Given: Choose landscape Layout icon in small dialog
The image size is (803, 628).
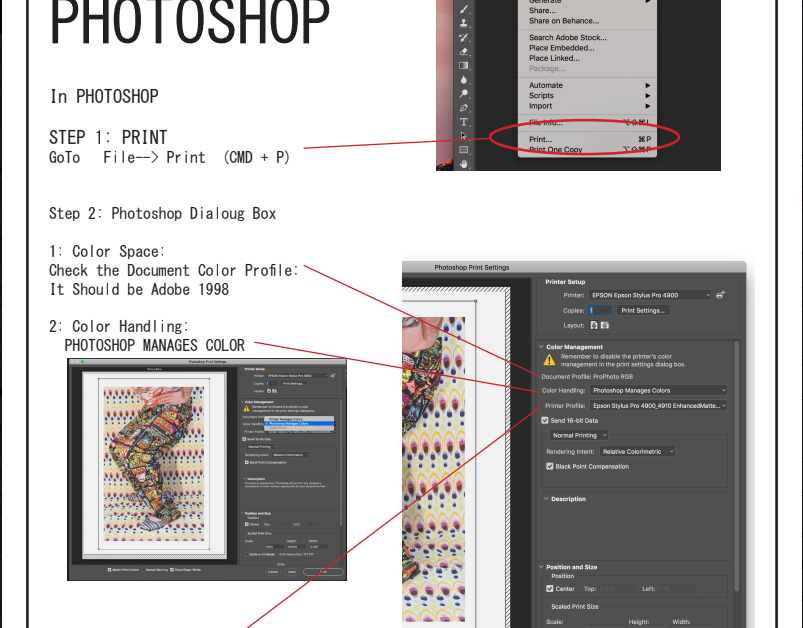Looking at the screenshot, I should point(274,391).
